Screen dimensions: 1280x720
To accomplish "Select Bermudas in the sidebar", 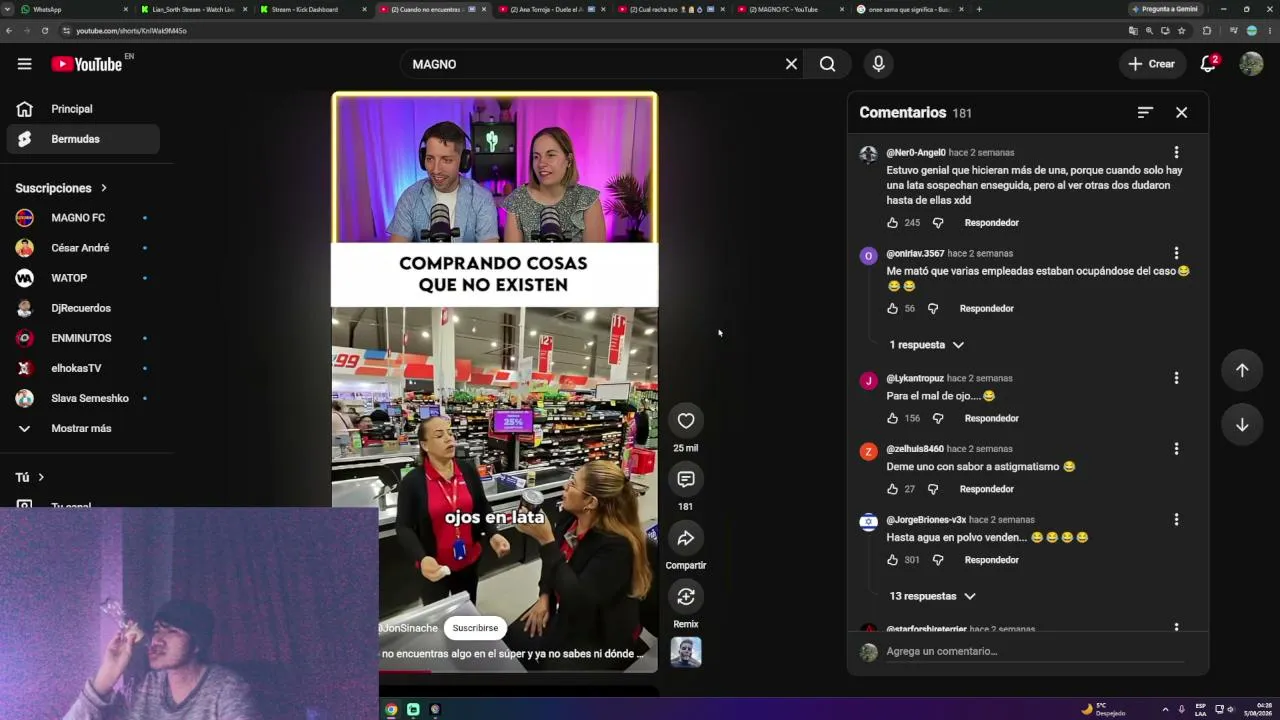I will (x=83, y=139).
